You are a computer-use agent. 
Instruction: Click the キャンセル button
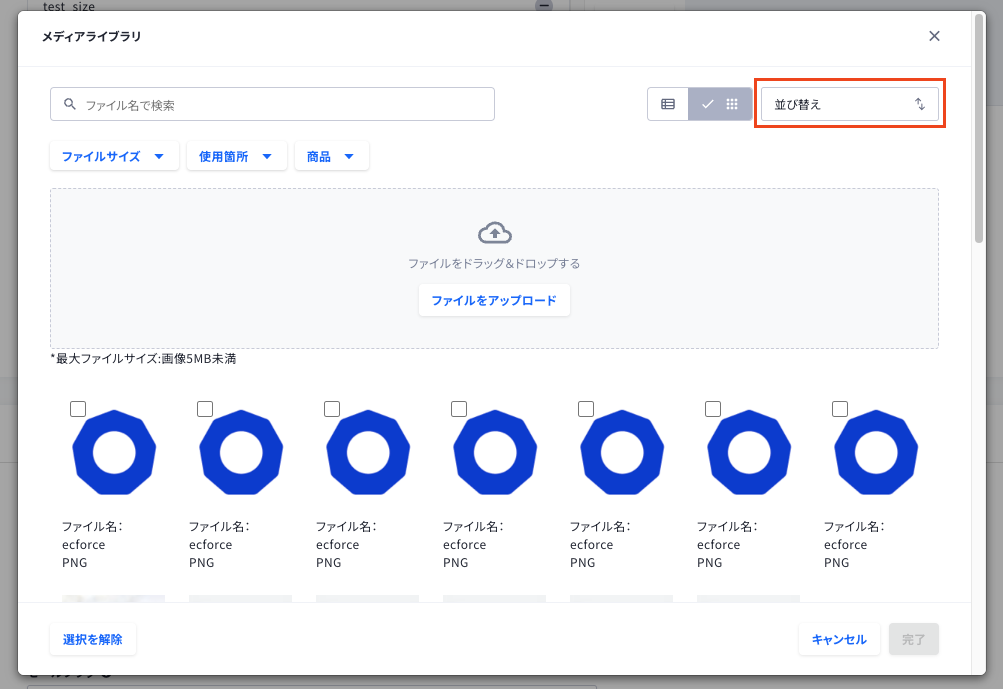click(x=839, y=639)
